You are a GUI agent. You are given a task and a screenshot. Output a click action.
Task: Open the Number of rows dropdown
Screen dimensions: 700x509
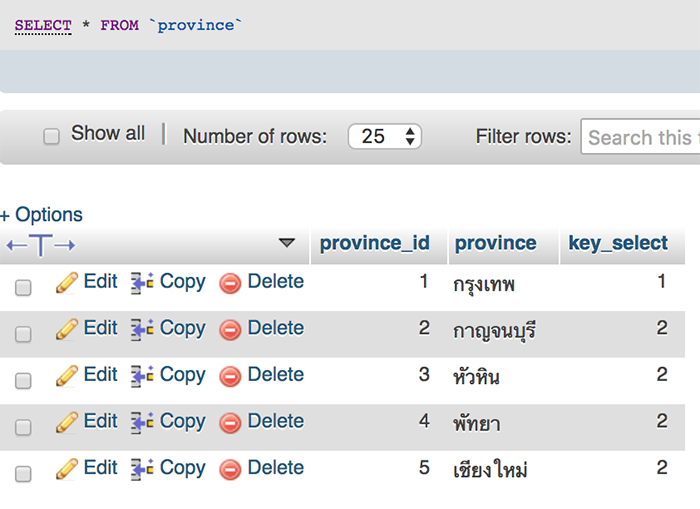coord(385,136)
